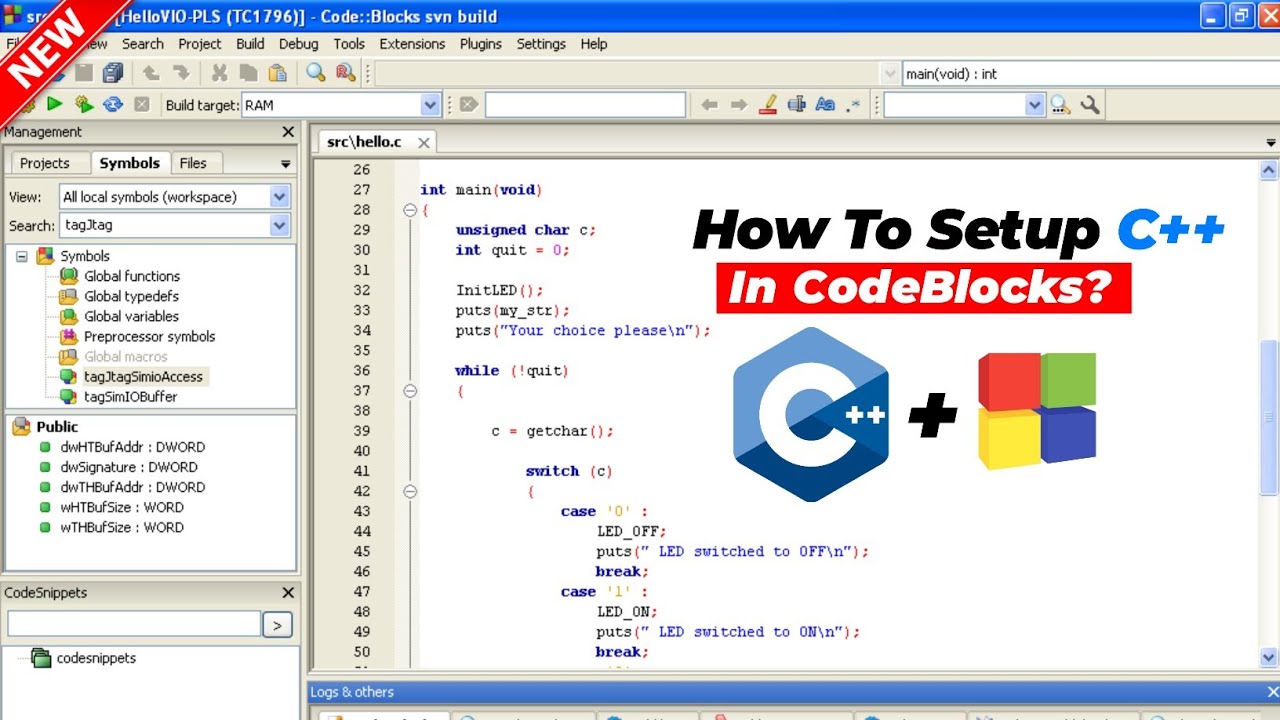1280x720 pixels.
Task: Open the Extensions menu
Action: tap(412, 44)
